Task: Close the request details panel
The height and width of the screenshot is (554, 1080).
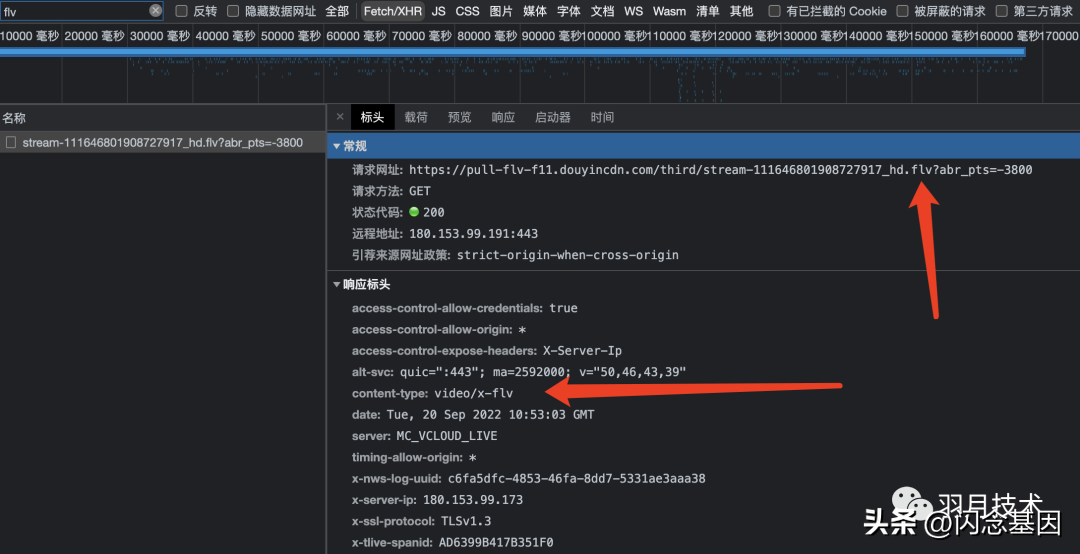Action: (340, 116)
